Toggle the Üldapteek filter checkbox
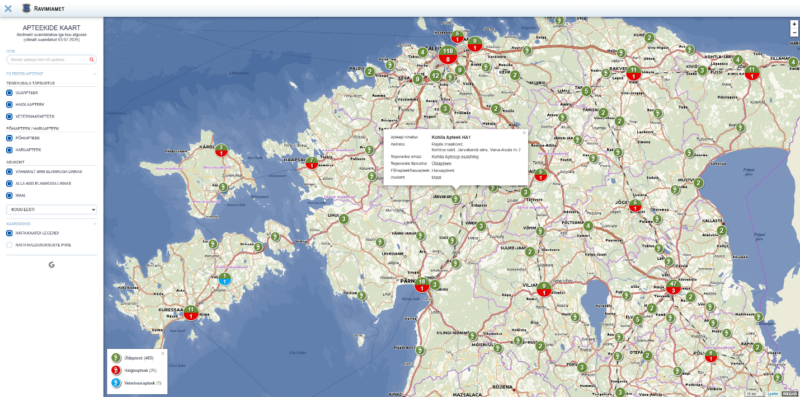The height and width of the screenshot is (397, 800). pos(9,93)
